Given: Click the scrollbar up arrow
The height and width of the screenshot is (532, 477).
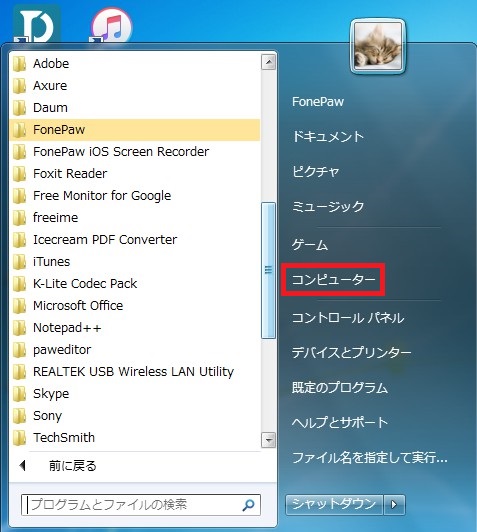Looking at the screenshot, I should [x=268, y=62].
